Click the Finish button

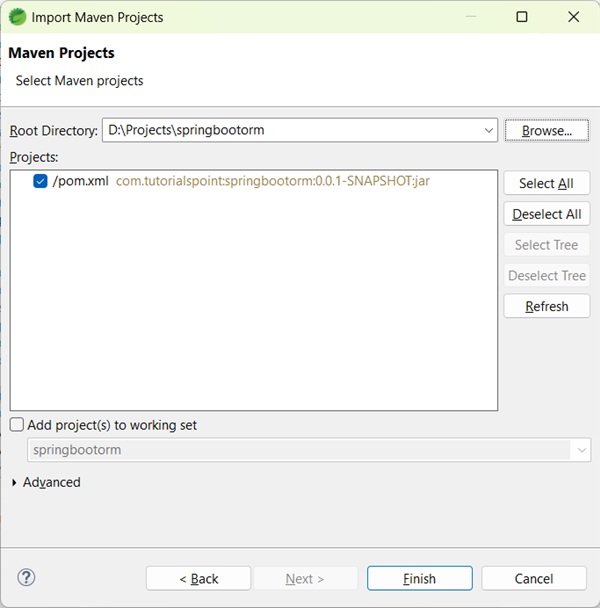[419, 578]
